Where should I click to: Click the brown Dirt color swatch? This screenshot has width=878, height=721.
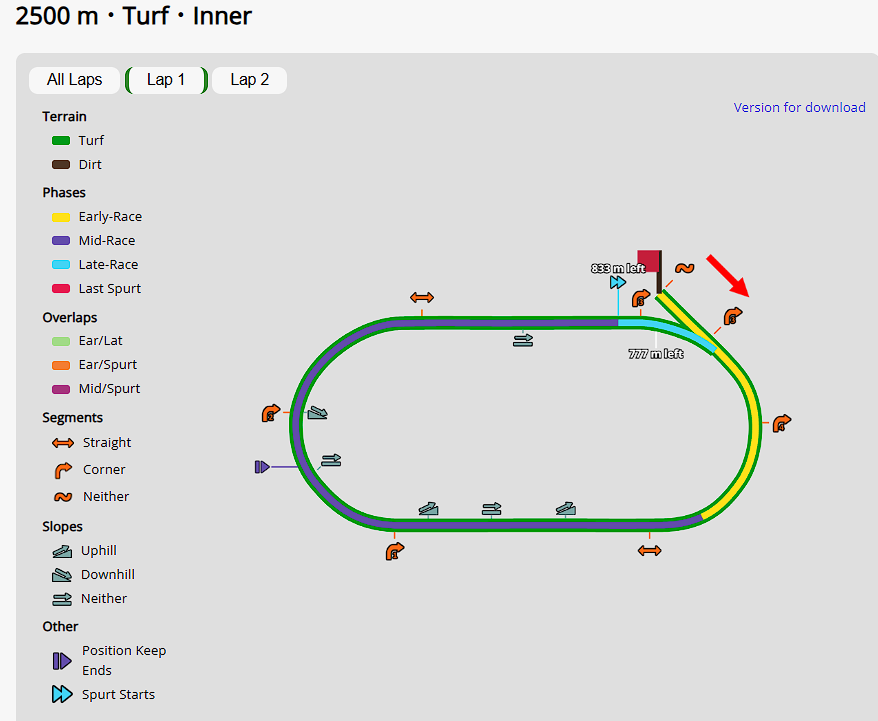[x=61, y=165]
